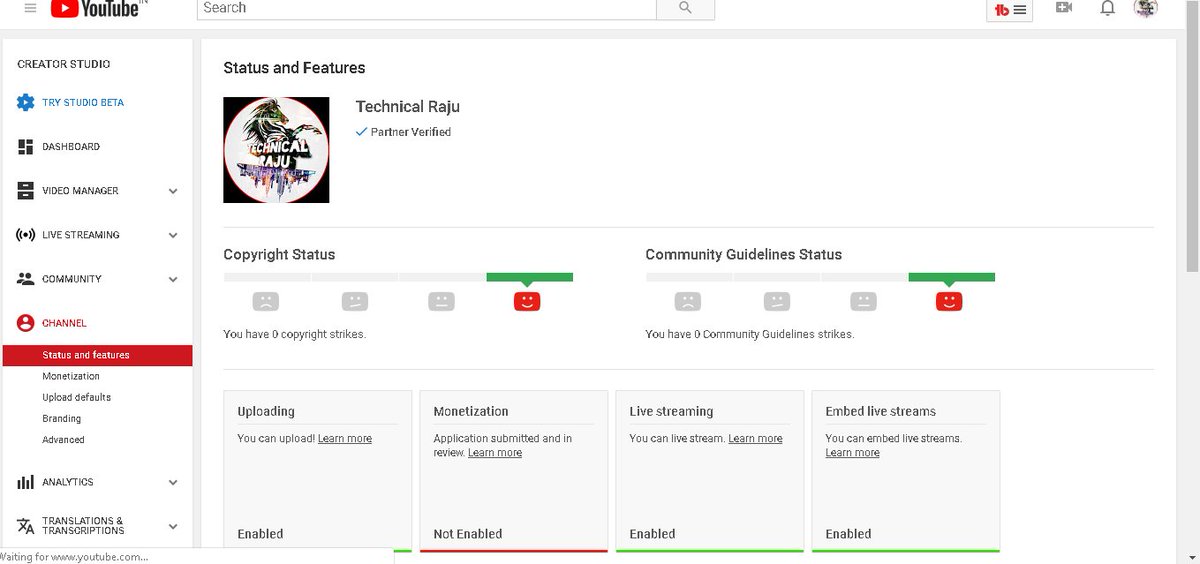The height and width of the screenshot is (564, 1200).
Task: Click the Technical Raju channel thumbnail
Action: pos(276,150)
